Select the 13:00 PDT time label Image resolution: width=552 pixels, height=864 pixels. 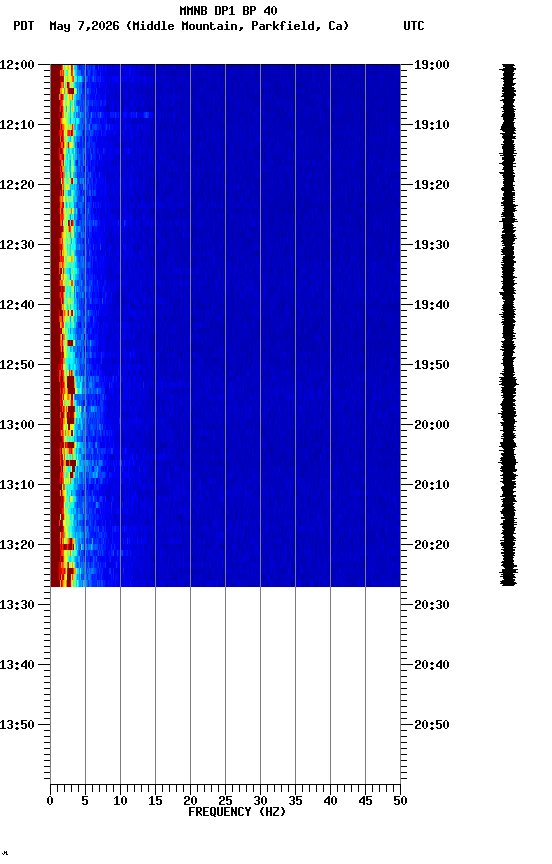click(x=17, y=425)
